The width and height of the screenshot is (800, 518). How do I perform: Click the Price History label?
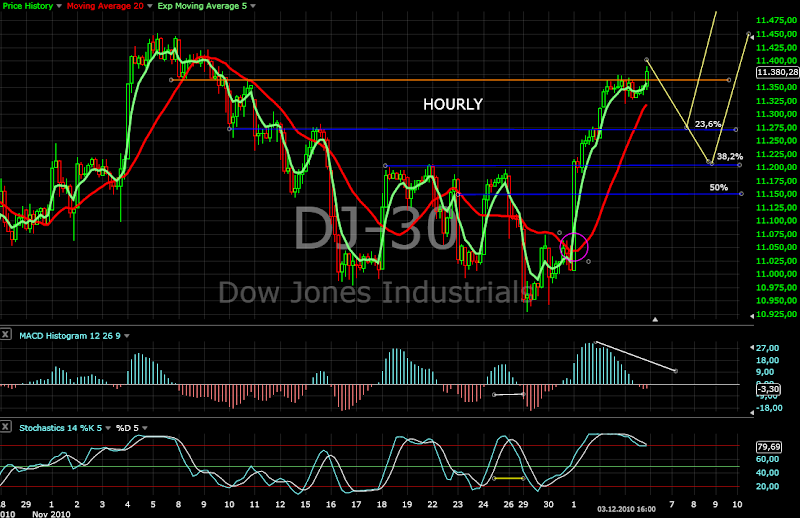coord(28,6)
